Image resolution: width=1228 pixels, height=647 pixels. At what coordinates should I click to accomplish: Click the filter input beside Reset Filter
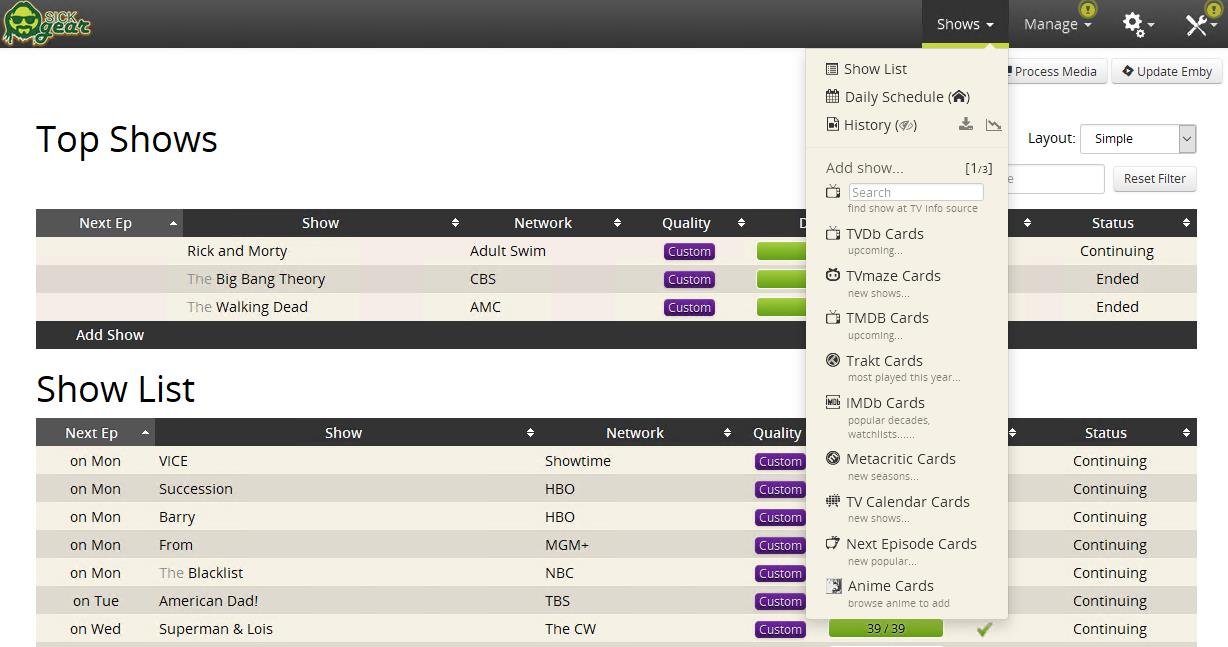[1055, 179]
